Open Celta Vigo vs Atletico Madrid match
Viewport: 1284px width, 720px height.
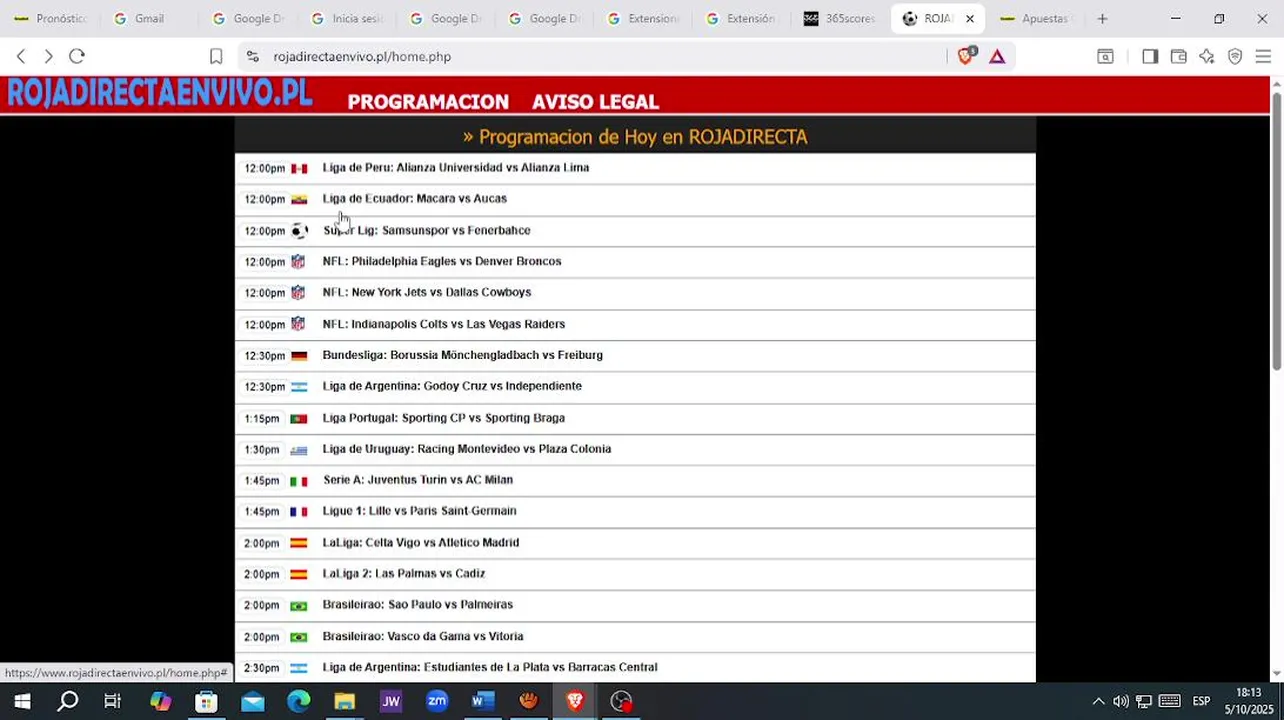pyautogui.click(x=421, y=543)
